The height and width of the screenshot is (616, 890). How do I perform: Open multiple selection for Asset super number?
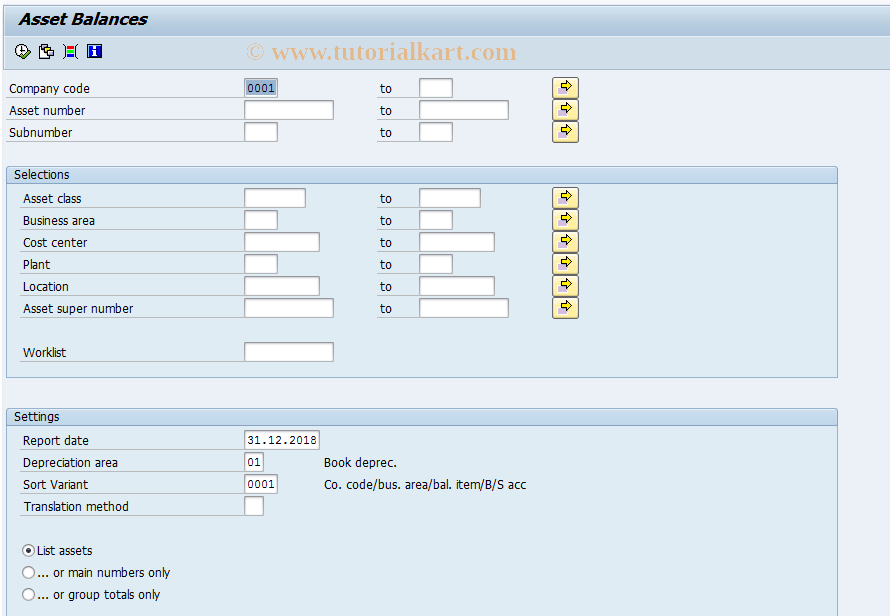pyautogui.click(x=565, y=308)
